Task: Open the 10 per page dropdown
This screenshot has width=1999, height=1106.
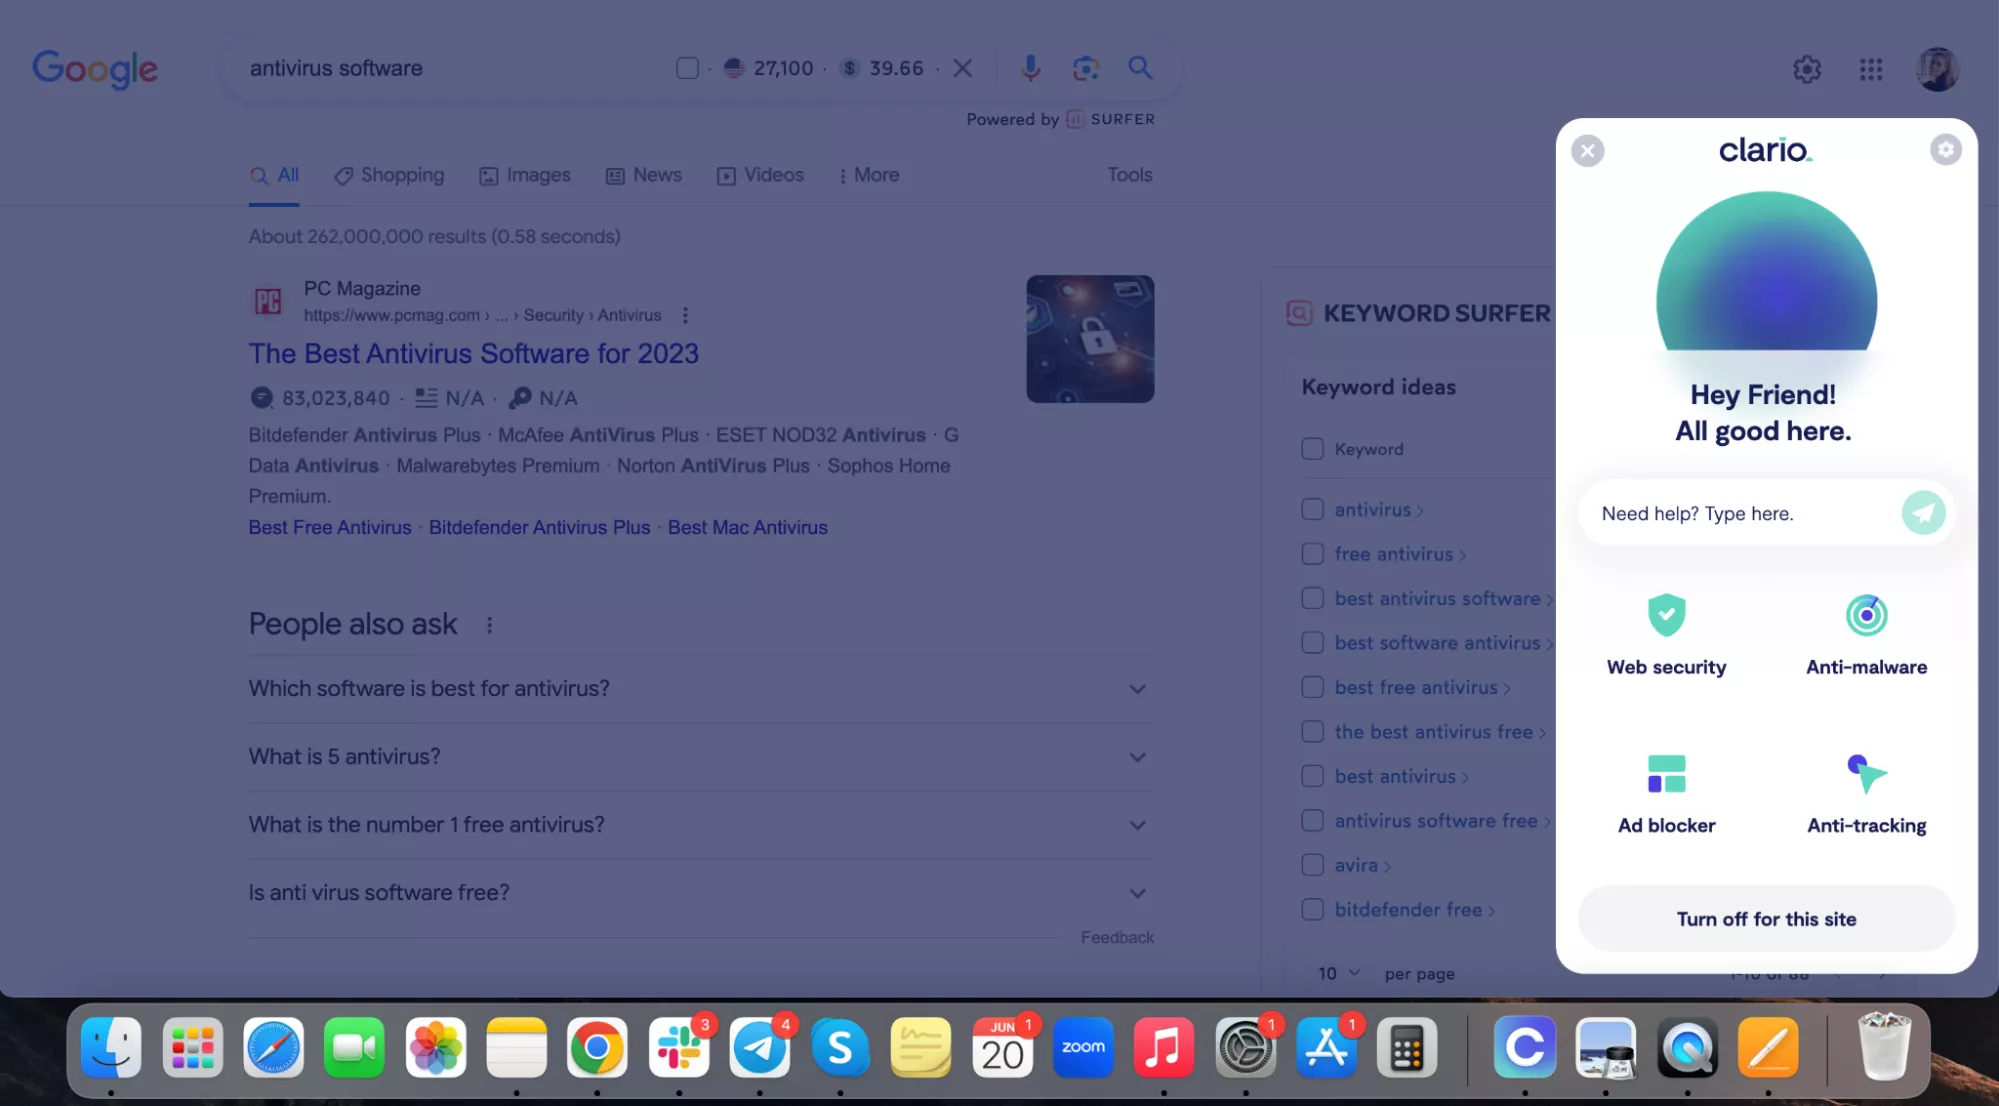Action: [x=1338, y=973]
